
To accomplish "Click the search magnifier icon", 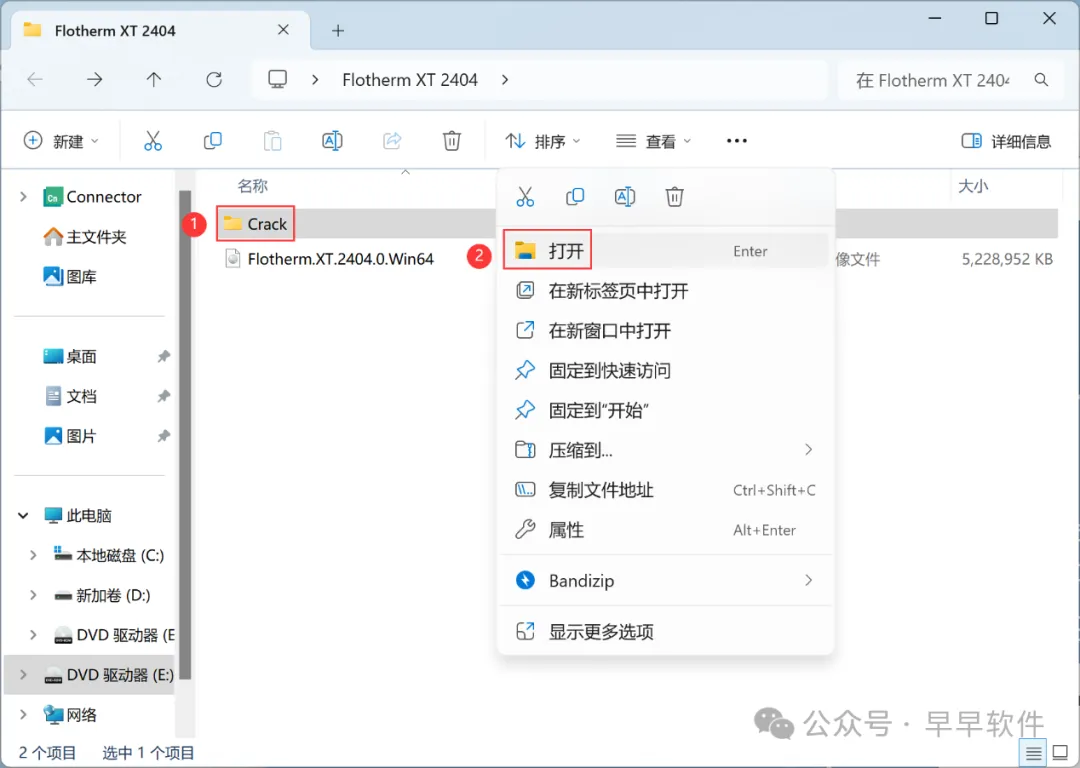I will tap(1041, 80).
